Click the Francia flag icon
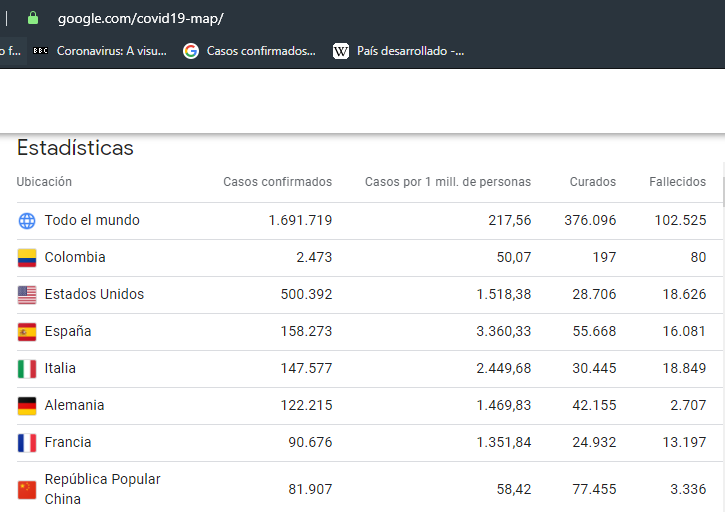This screenshot has height=512, width=725. [x=27, y=443]
